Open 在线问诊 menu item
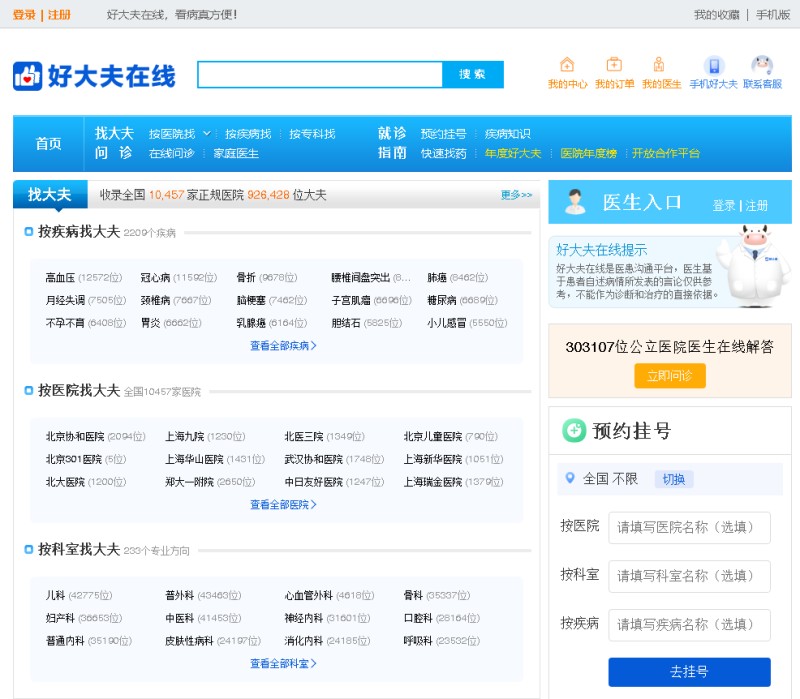Viewport: 800px width, 699px height. pyautogui.click(x=171, y=153)
